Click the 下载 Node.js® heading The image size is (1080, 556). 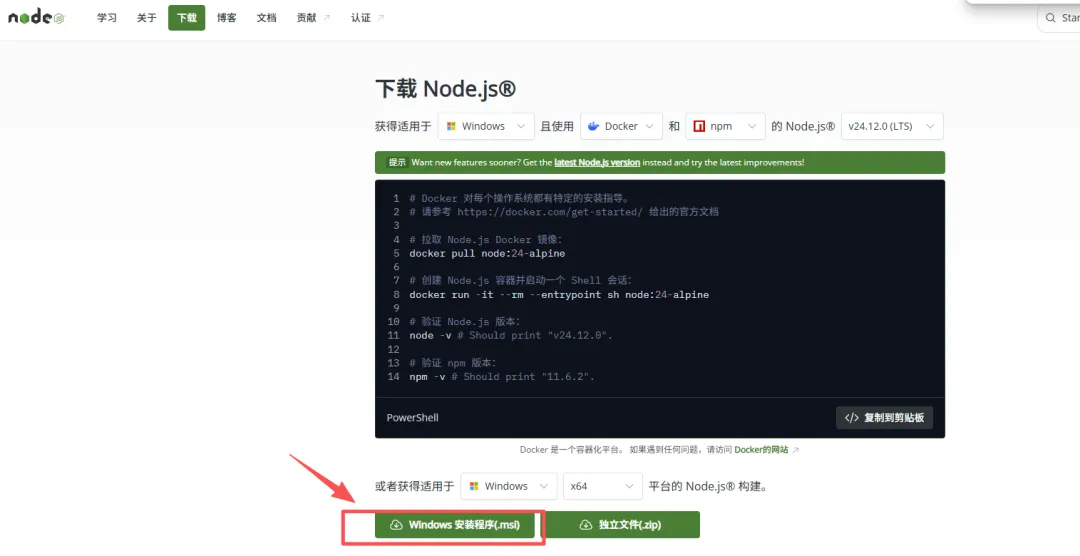(445, 89)
